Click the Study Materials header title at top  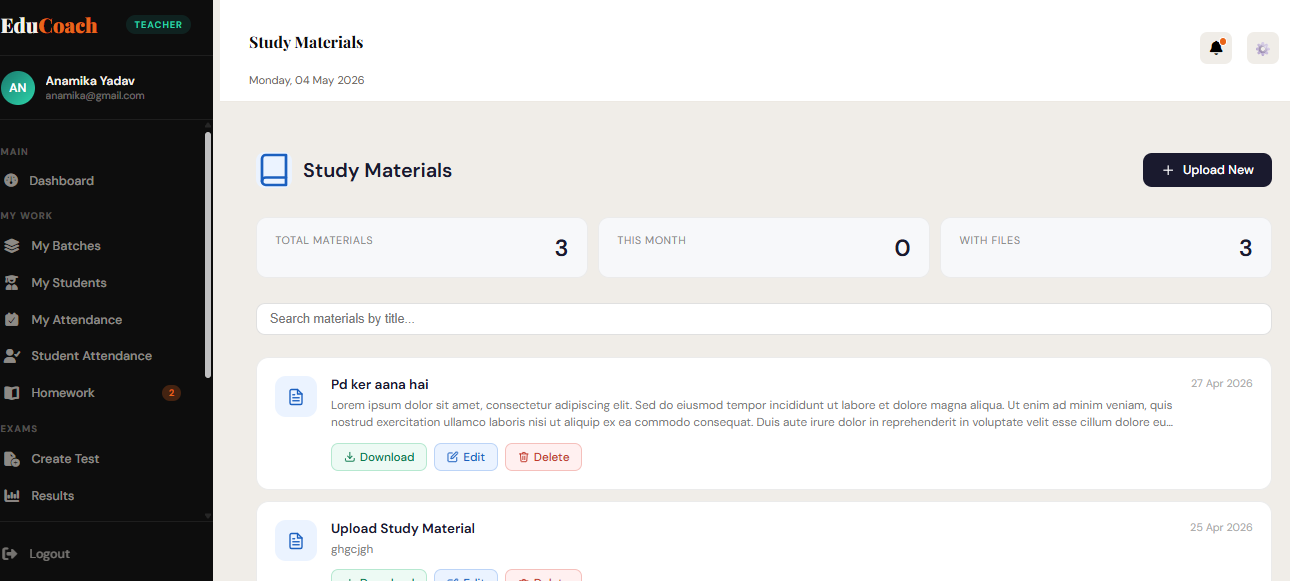coord(306,42)
